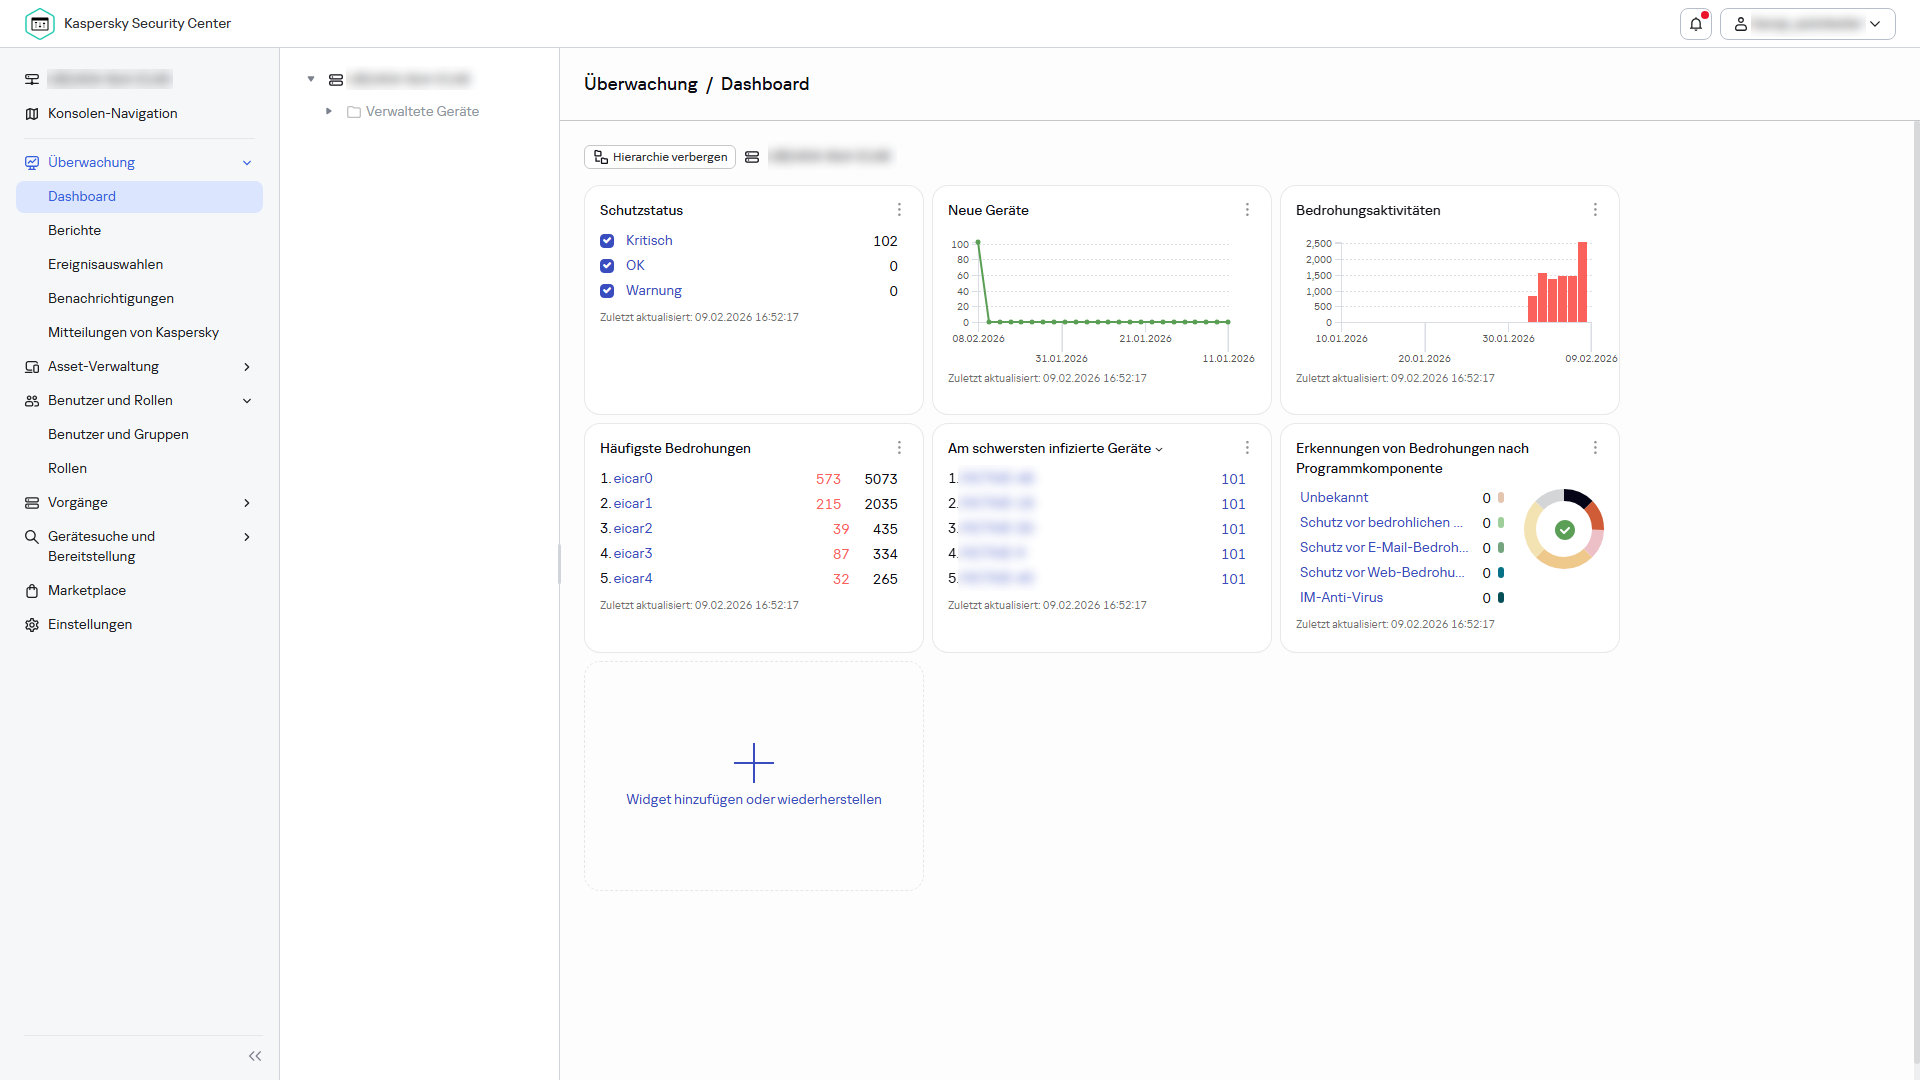Click the Kaspersky Security Center logo

coord(40,23)
